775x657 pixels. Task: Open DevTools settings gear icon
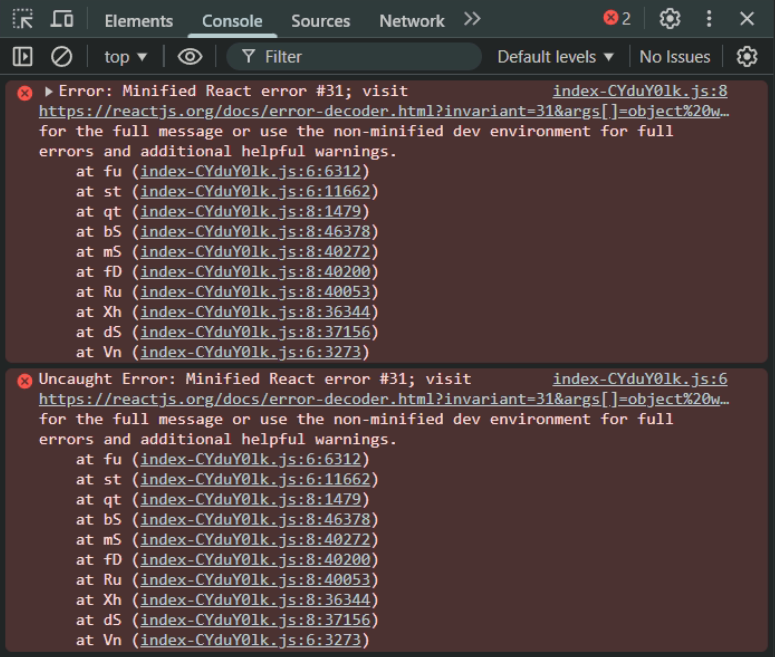click(x=670, y=19)
